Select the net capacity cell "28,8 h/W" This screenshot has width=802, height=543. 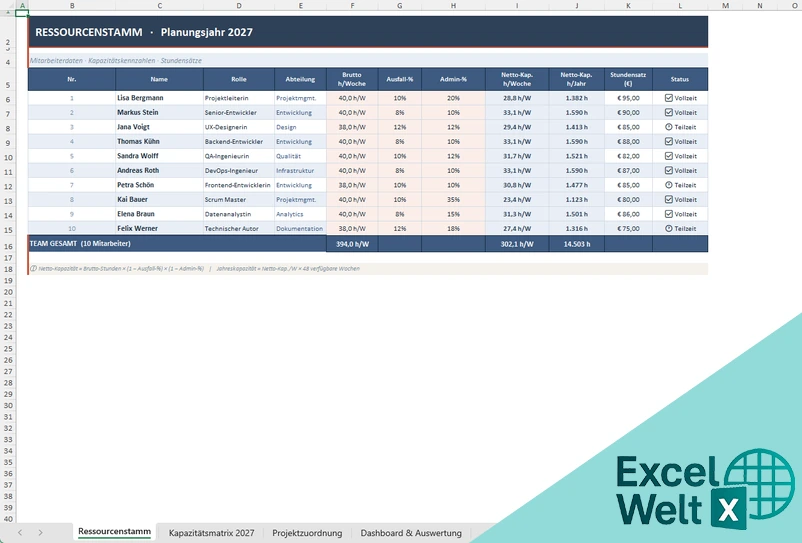tap(517, 98)
